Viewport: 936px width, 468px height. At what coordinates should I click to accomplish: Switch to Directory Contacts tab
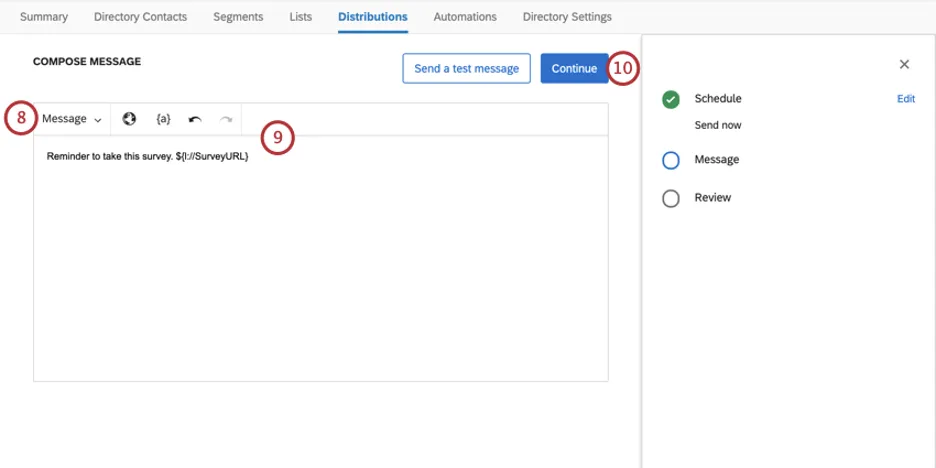pos(140,17)
